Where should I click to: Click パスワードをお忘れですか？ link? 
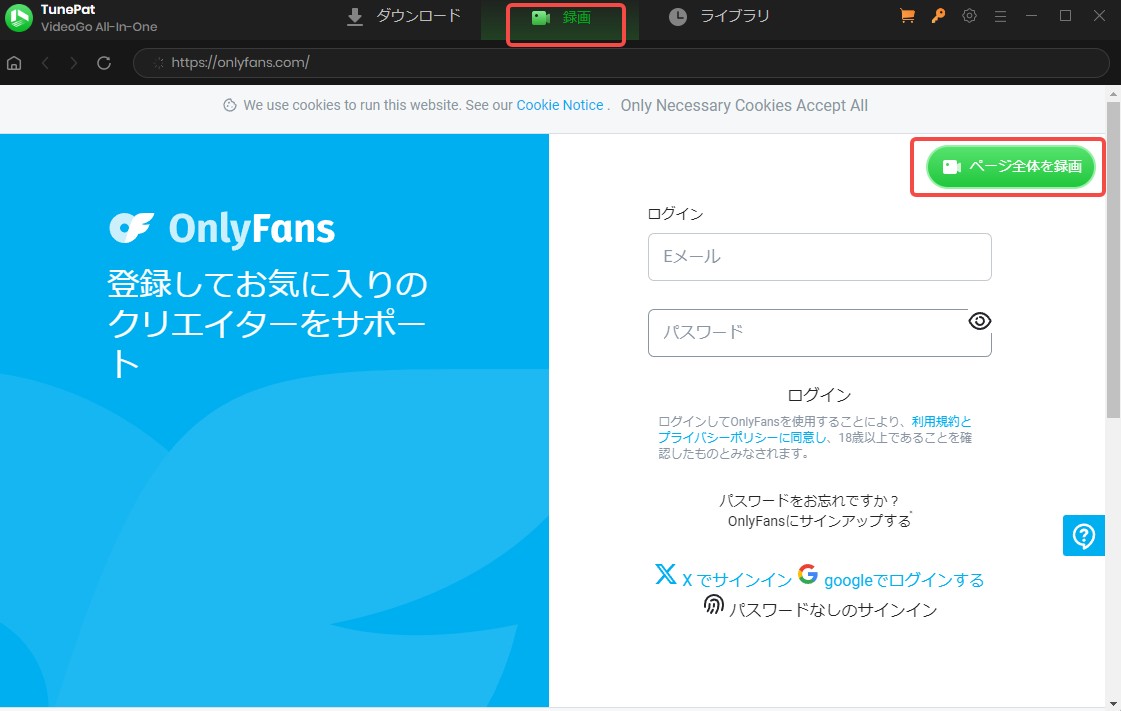pyautogui.click(x=809, y=500)
